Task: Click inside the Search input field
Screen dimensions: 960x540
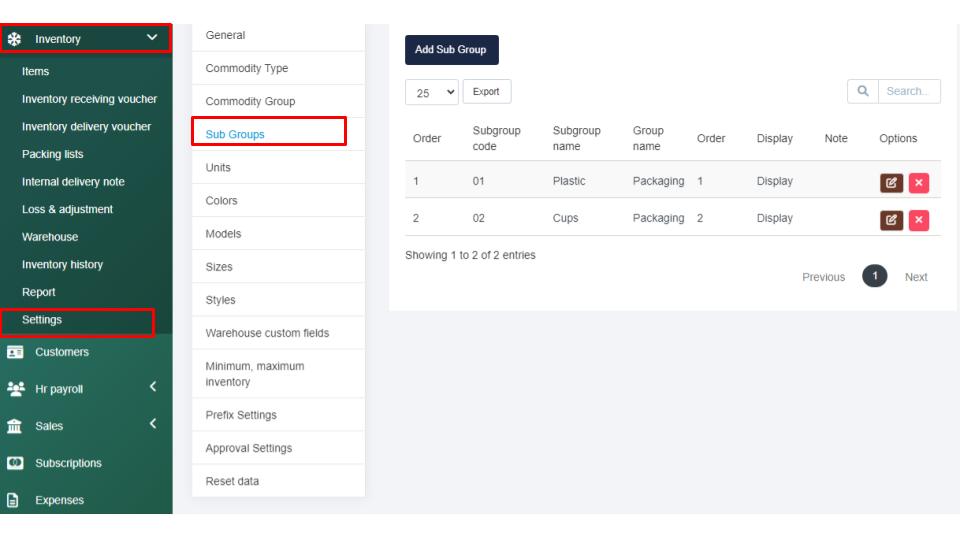Action: 908,92
